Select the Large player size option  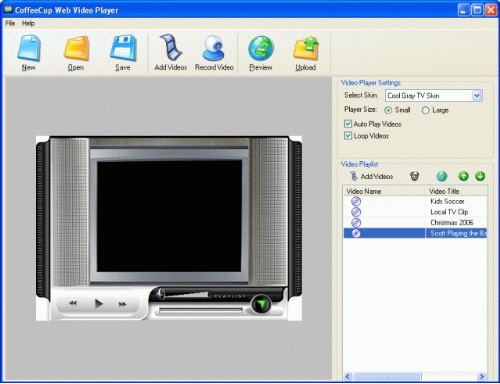(425, 110)
